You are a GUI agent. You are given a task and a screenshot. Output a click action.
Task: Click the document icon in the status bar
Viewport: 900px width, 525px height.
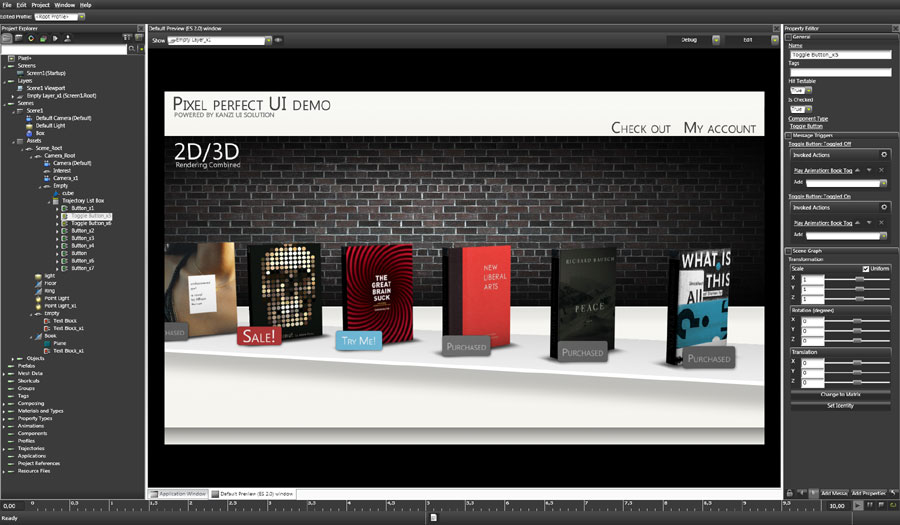point(433,518)
